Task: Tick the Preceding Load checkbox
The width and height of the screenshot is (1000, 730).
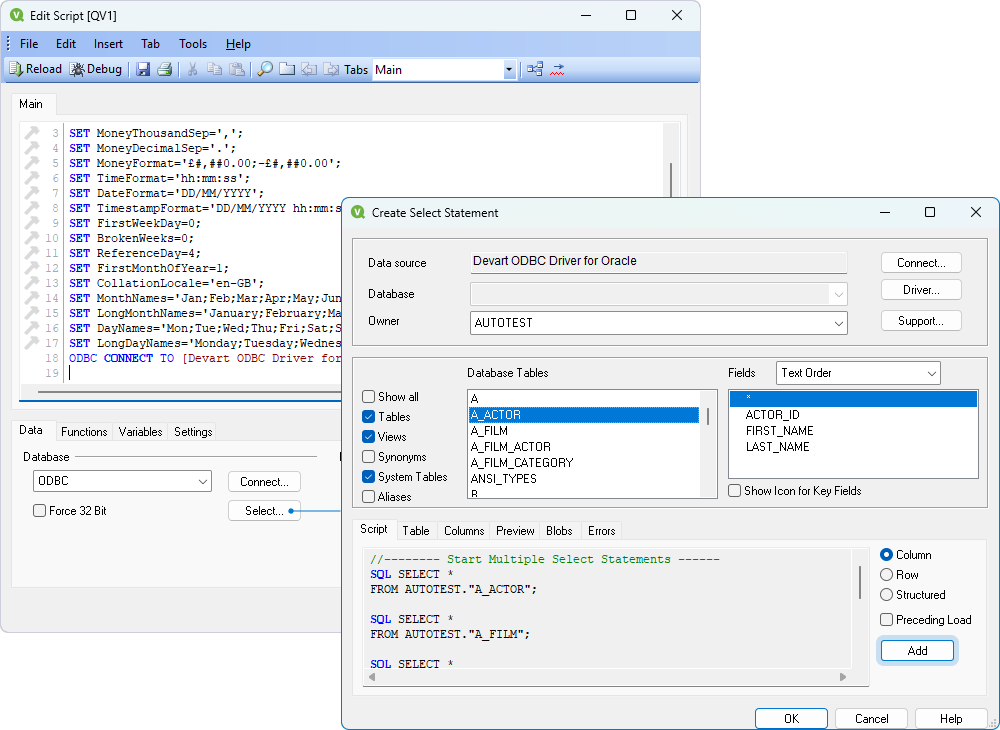Action: coord(887,620)
